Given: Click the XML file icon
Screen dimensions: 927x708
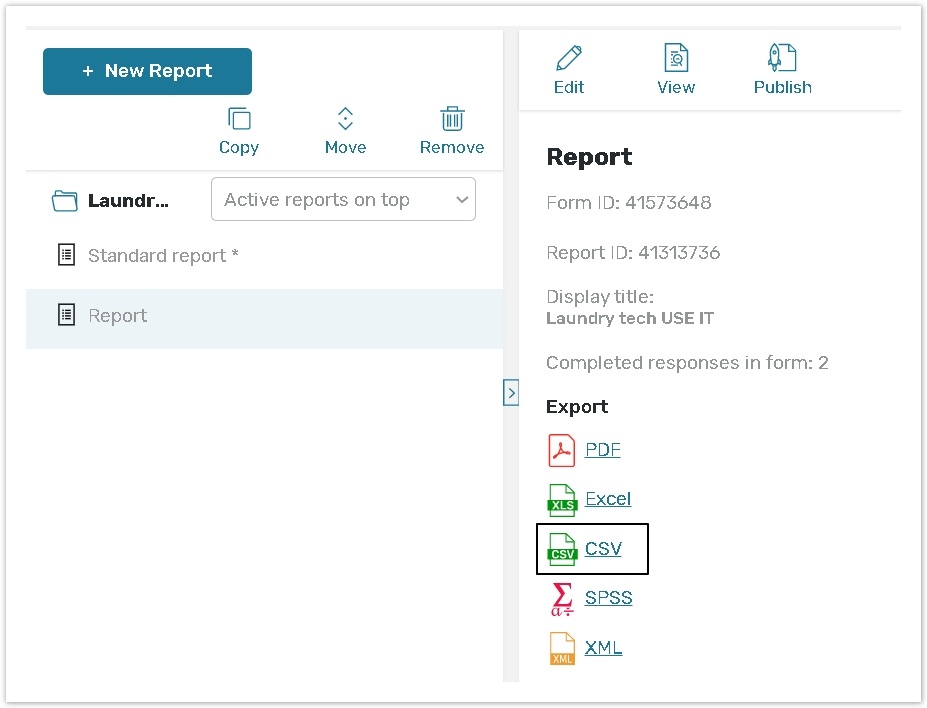Looking at the screenshot, I should 562,648.
